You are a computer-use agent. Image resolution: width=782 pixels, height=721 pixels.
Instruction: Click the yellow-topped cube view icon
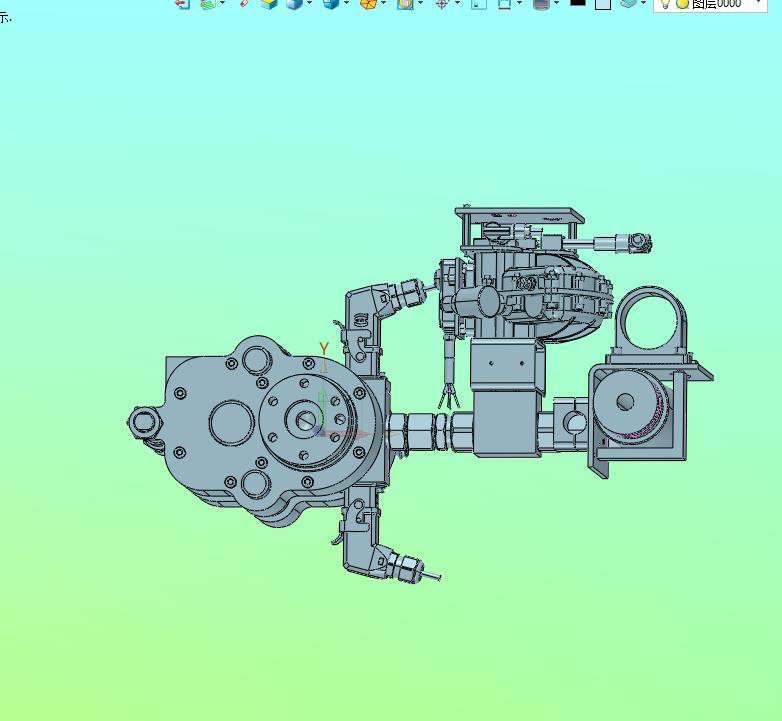[x=269, y=3]
